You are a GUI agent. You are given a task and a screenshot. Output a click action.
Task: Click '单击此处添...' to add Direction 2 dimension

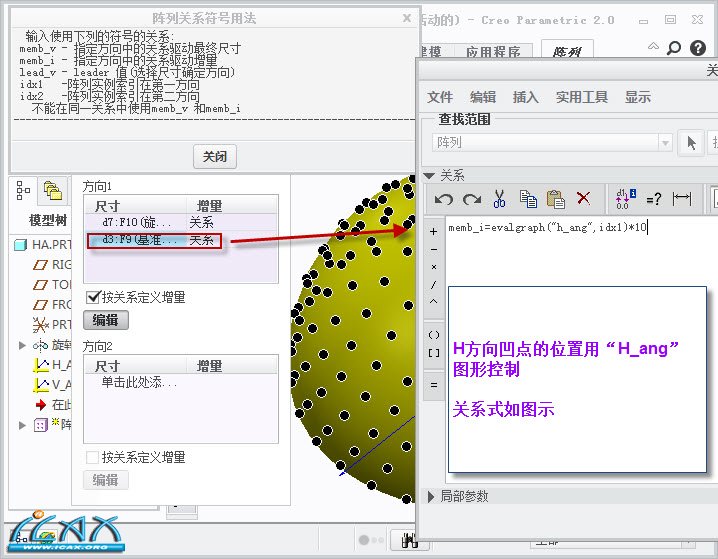pyautogui.click(x=139, y=382)
